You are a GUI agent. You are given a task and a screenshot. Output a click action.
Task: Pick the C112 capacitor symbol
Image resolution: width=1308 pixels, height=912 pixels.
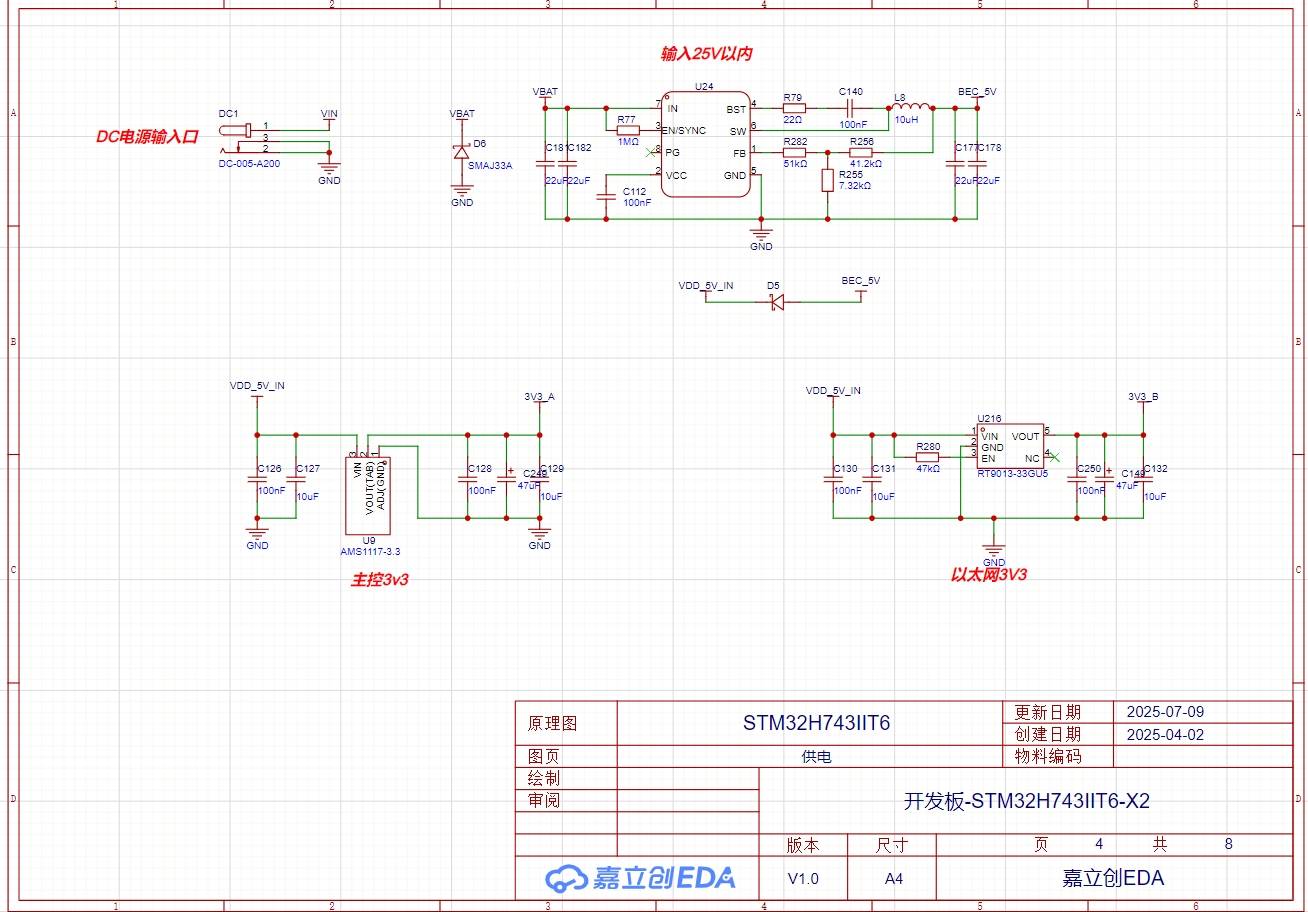606,198
